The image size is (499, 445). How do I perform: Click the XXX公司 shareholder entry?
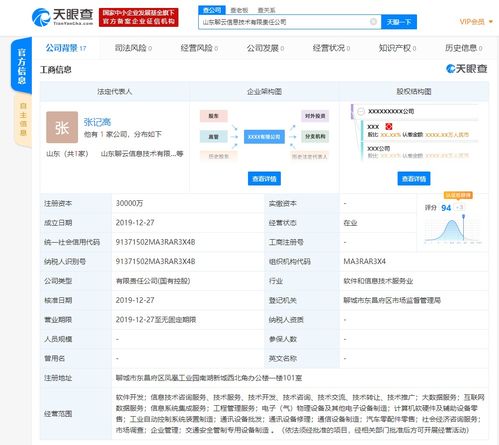coord(379,148)
